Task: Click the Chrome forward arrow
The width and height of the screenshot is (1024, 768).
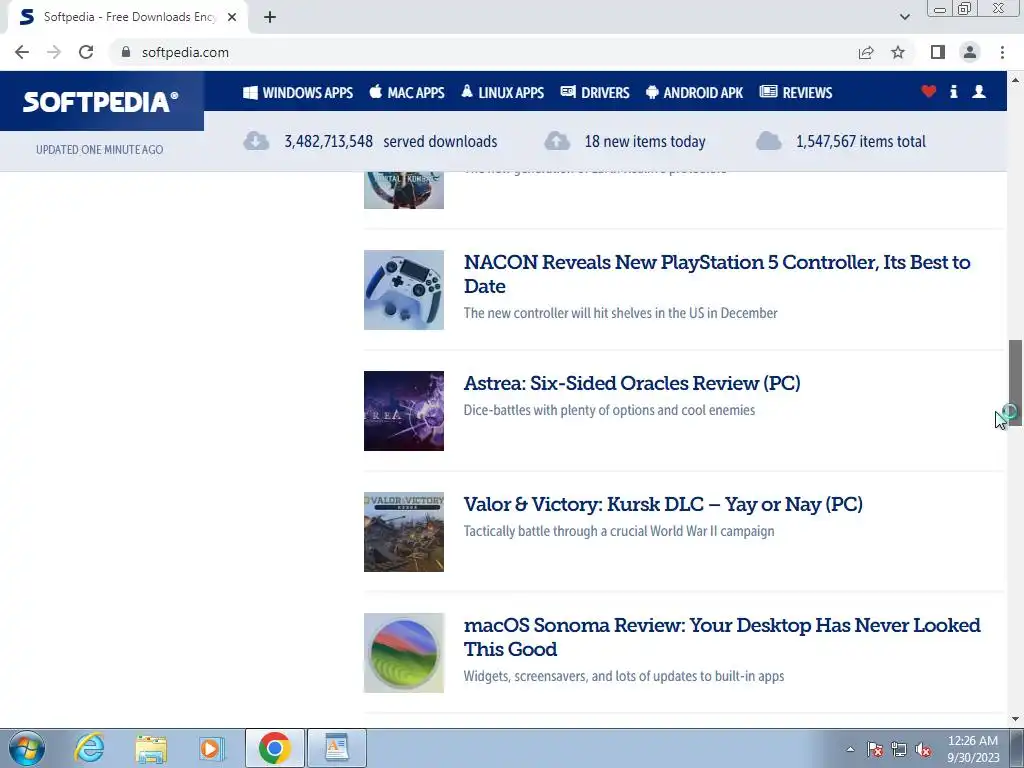Action: pos(54,52)
